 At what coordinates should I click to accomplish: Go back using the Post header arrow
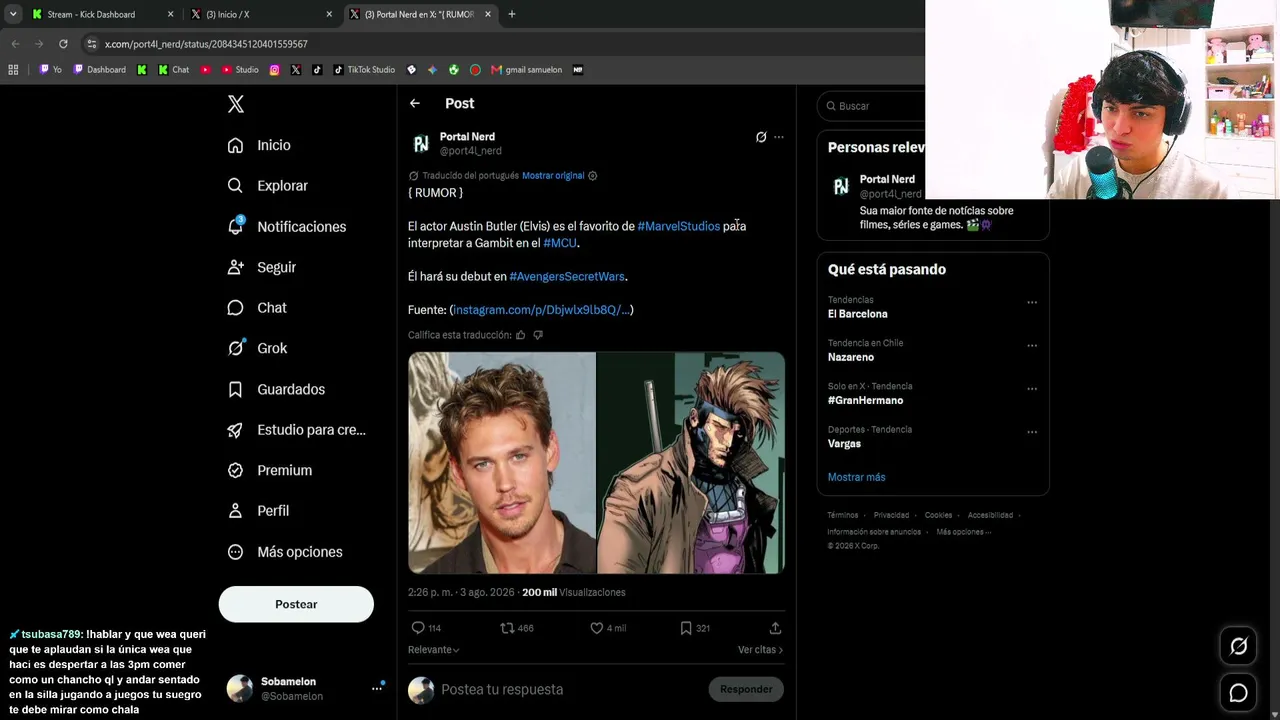(415, 103)
